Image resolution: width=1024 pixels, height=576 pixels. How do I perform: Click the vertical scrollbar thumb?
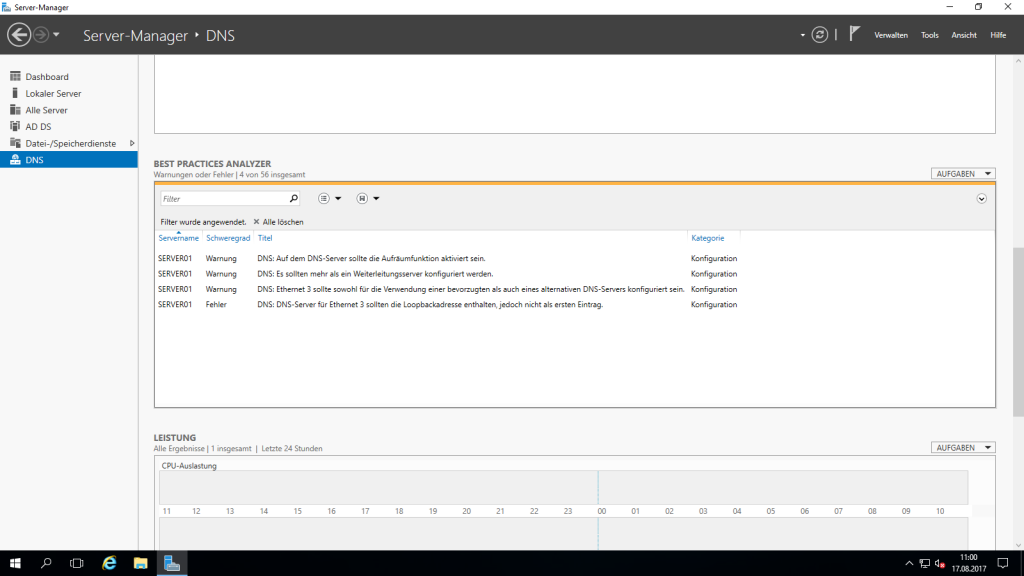pos(1018,332)
